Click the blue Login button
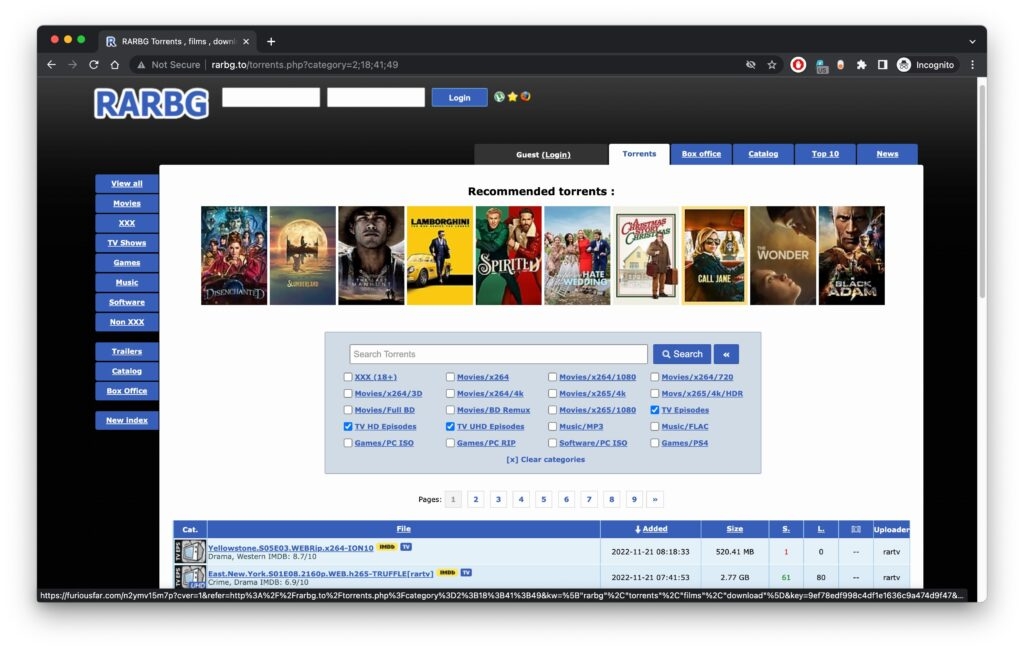 tap(459, 97)
